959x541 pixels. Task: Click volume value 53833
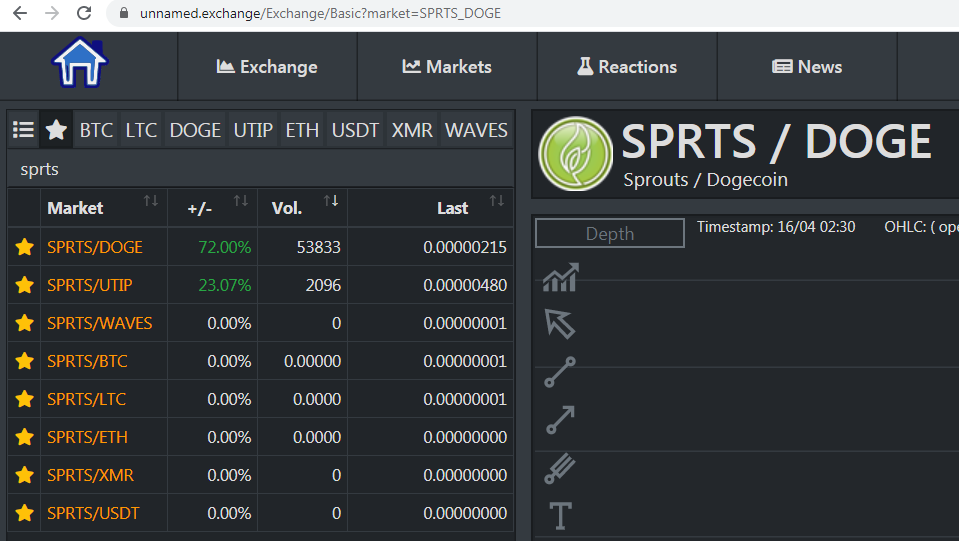pyautogui.click(x=319, y=247)
